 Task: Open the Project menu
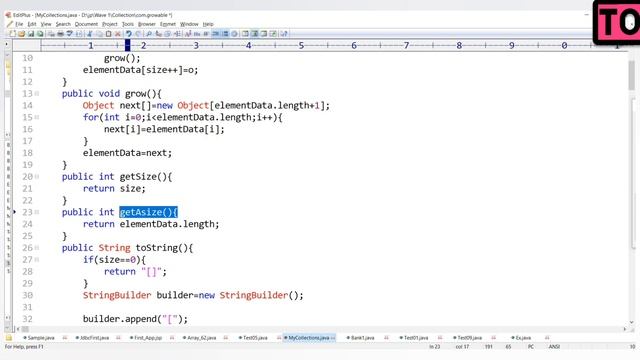109,24
